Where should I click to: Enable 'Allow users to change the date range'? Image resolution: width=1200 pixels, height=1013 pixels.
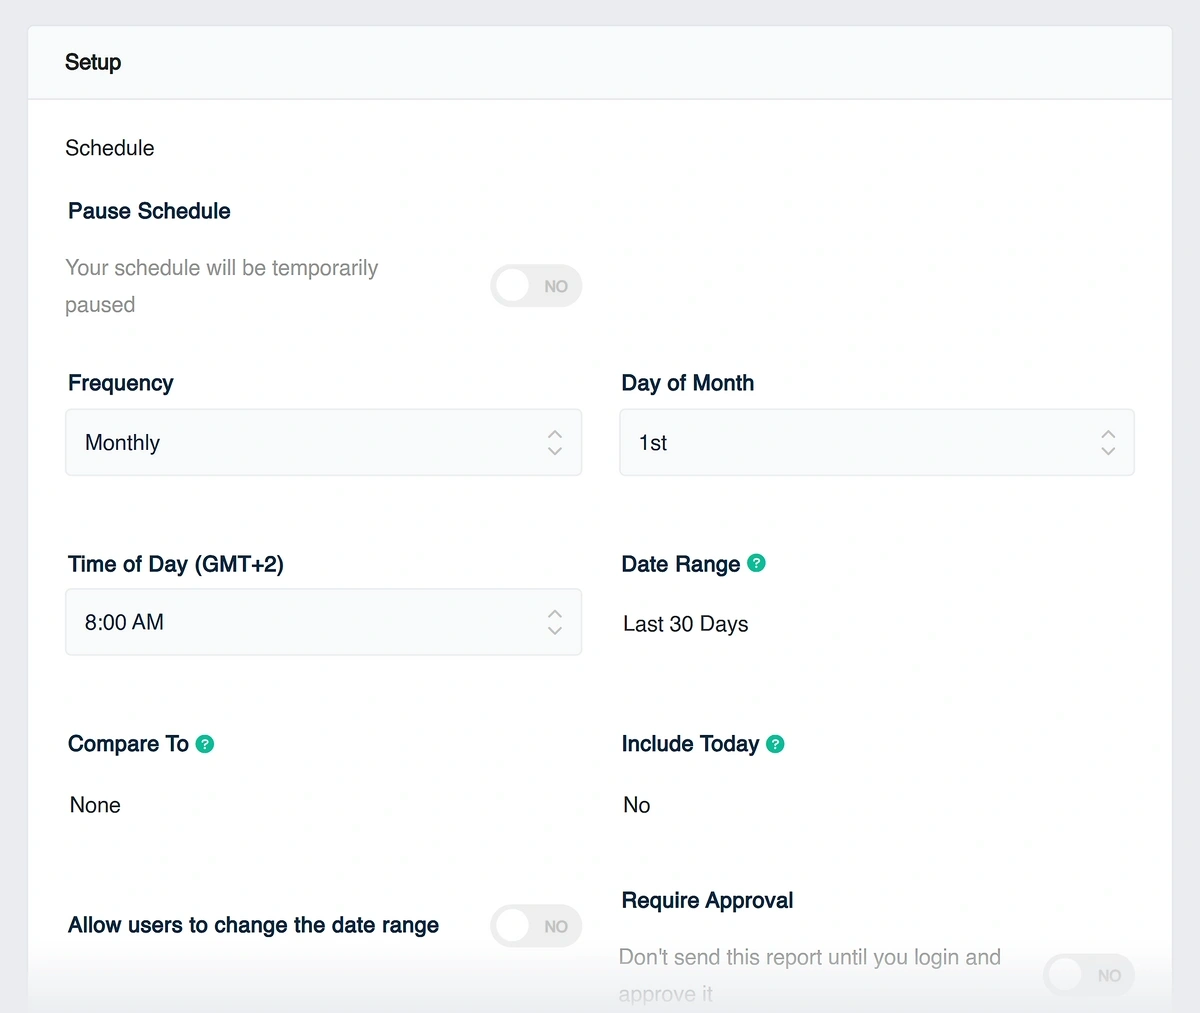pyautogui.click(x=536, y=926)
